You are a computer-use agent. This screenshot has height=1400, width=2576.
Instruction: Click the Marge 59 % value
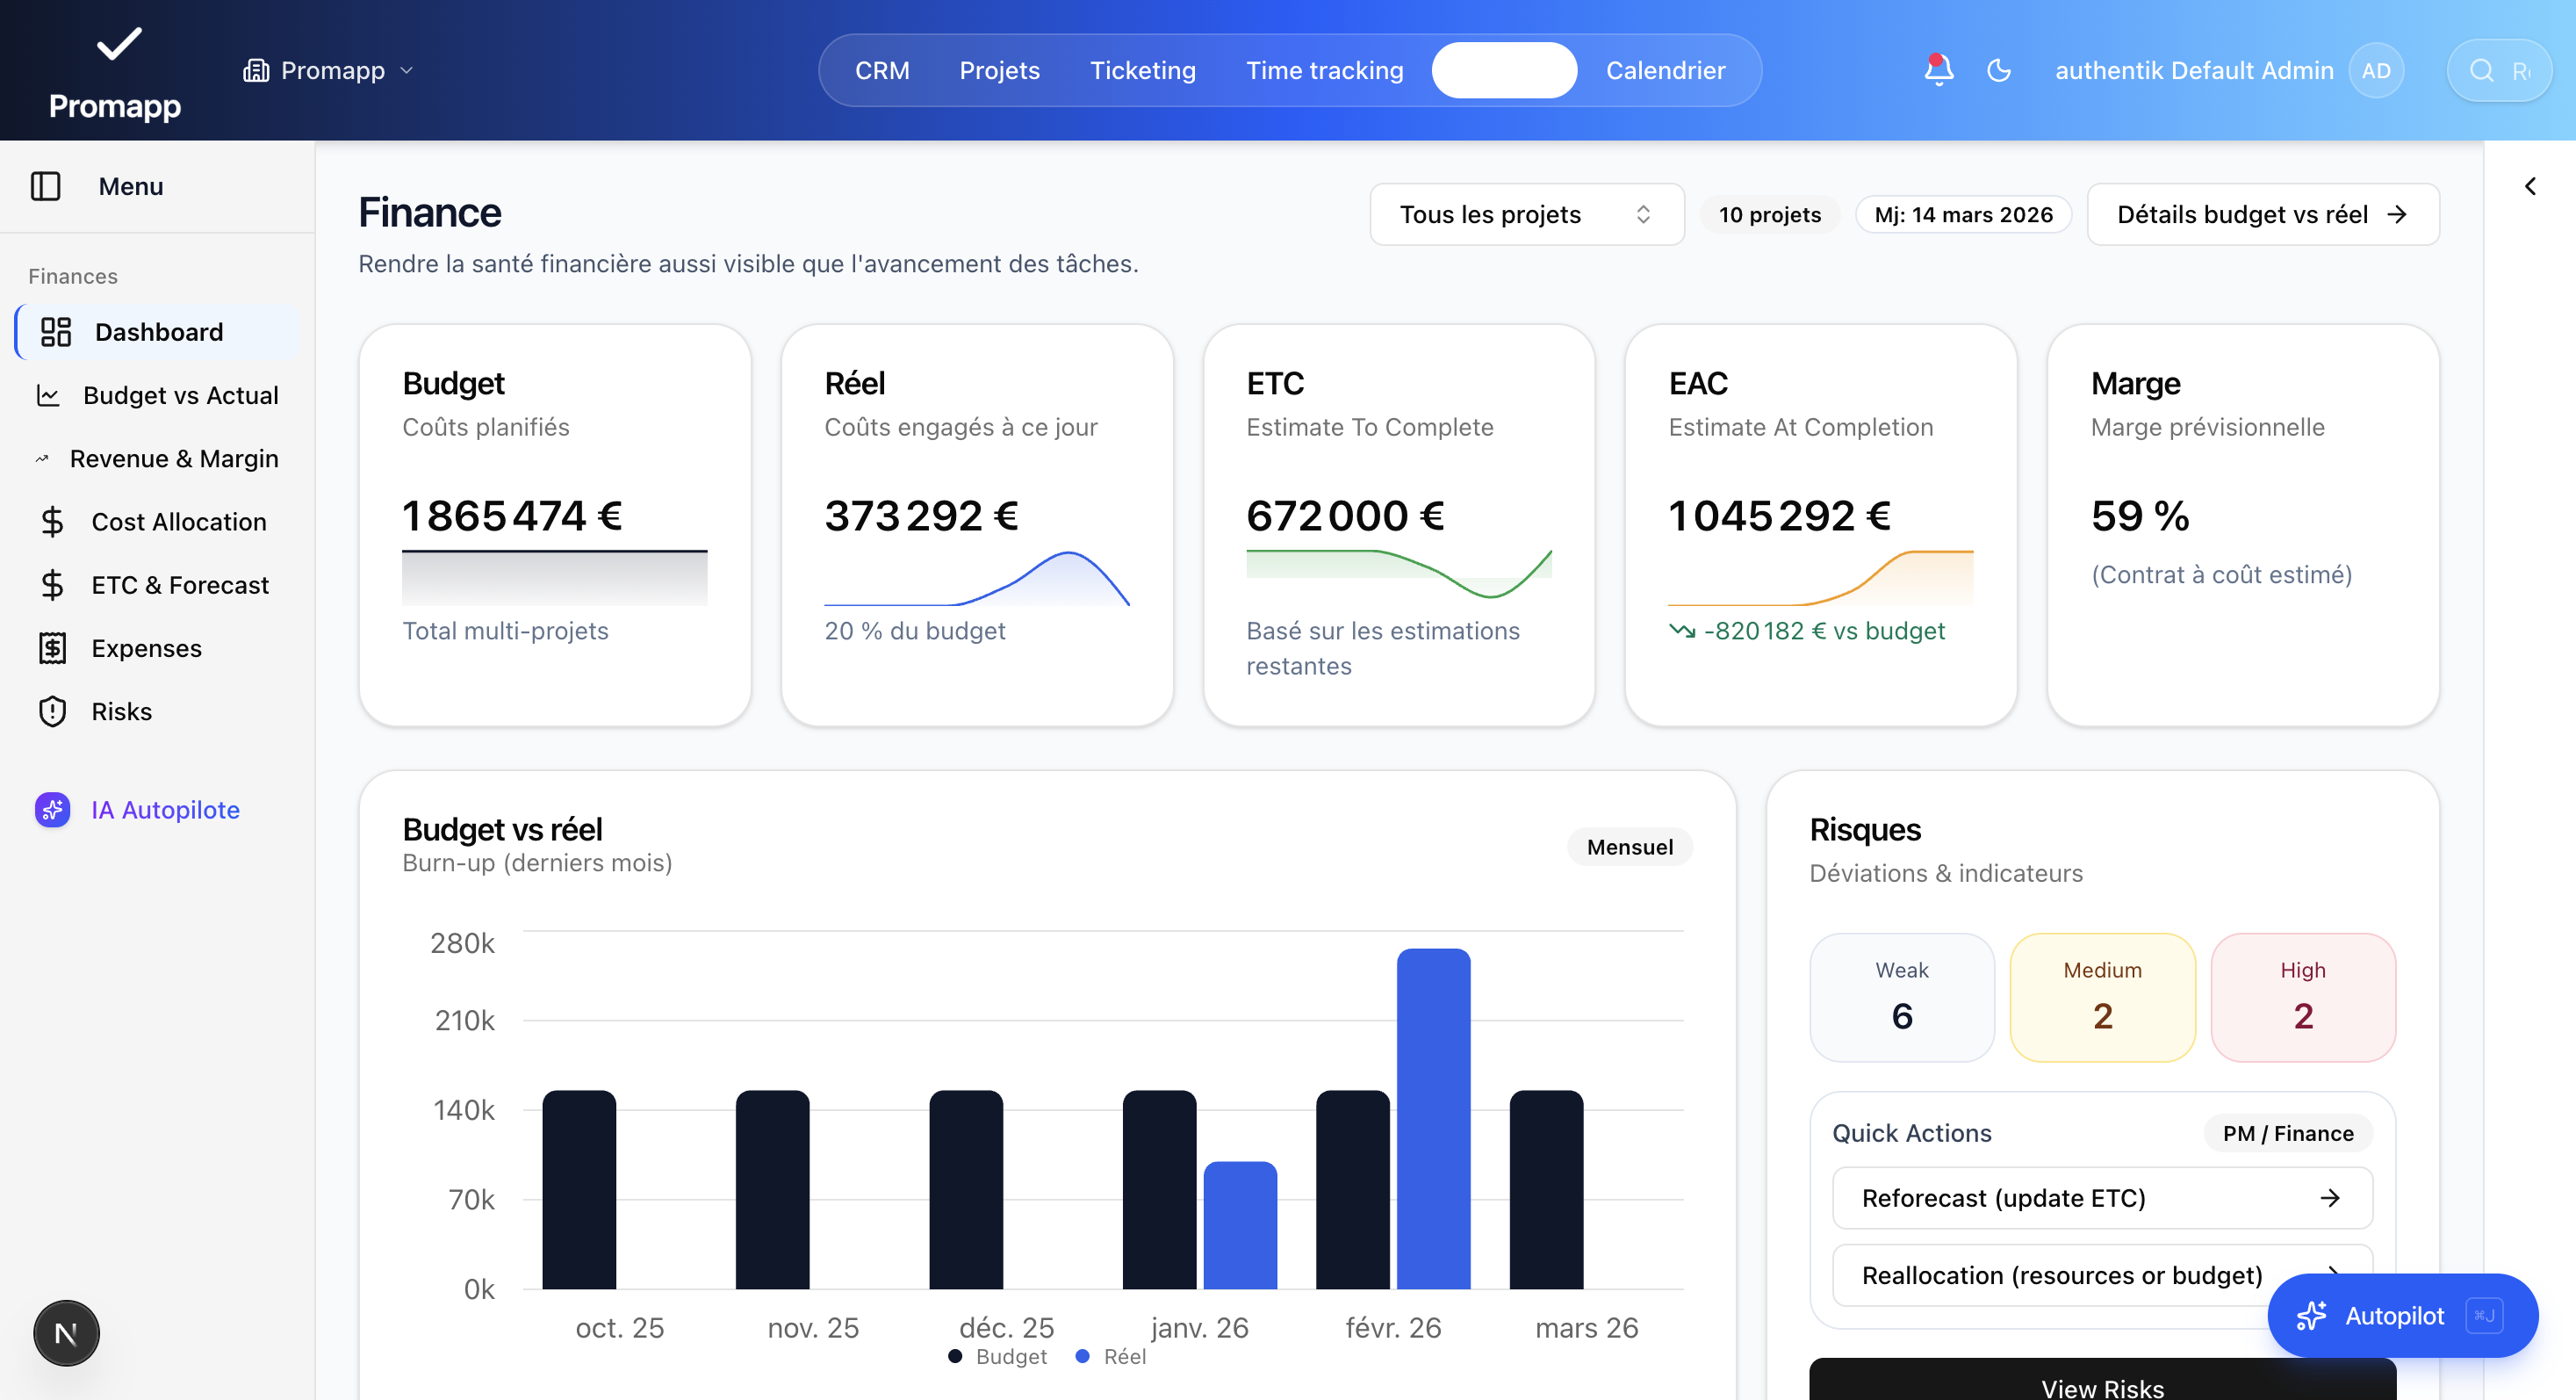2140,516
